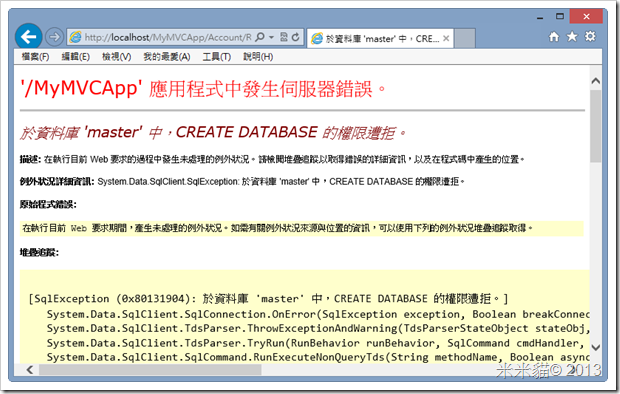Viewport: 620px width, 394px height.
Task: Click the SqlCommand.RunExecuteNonQueryTds stack line
Action: (x=318, y=357)
